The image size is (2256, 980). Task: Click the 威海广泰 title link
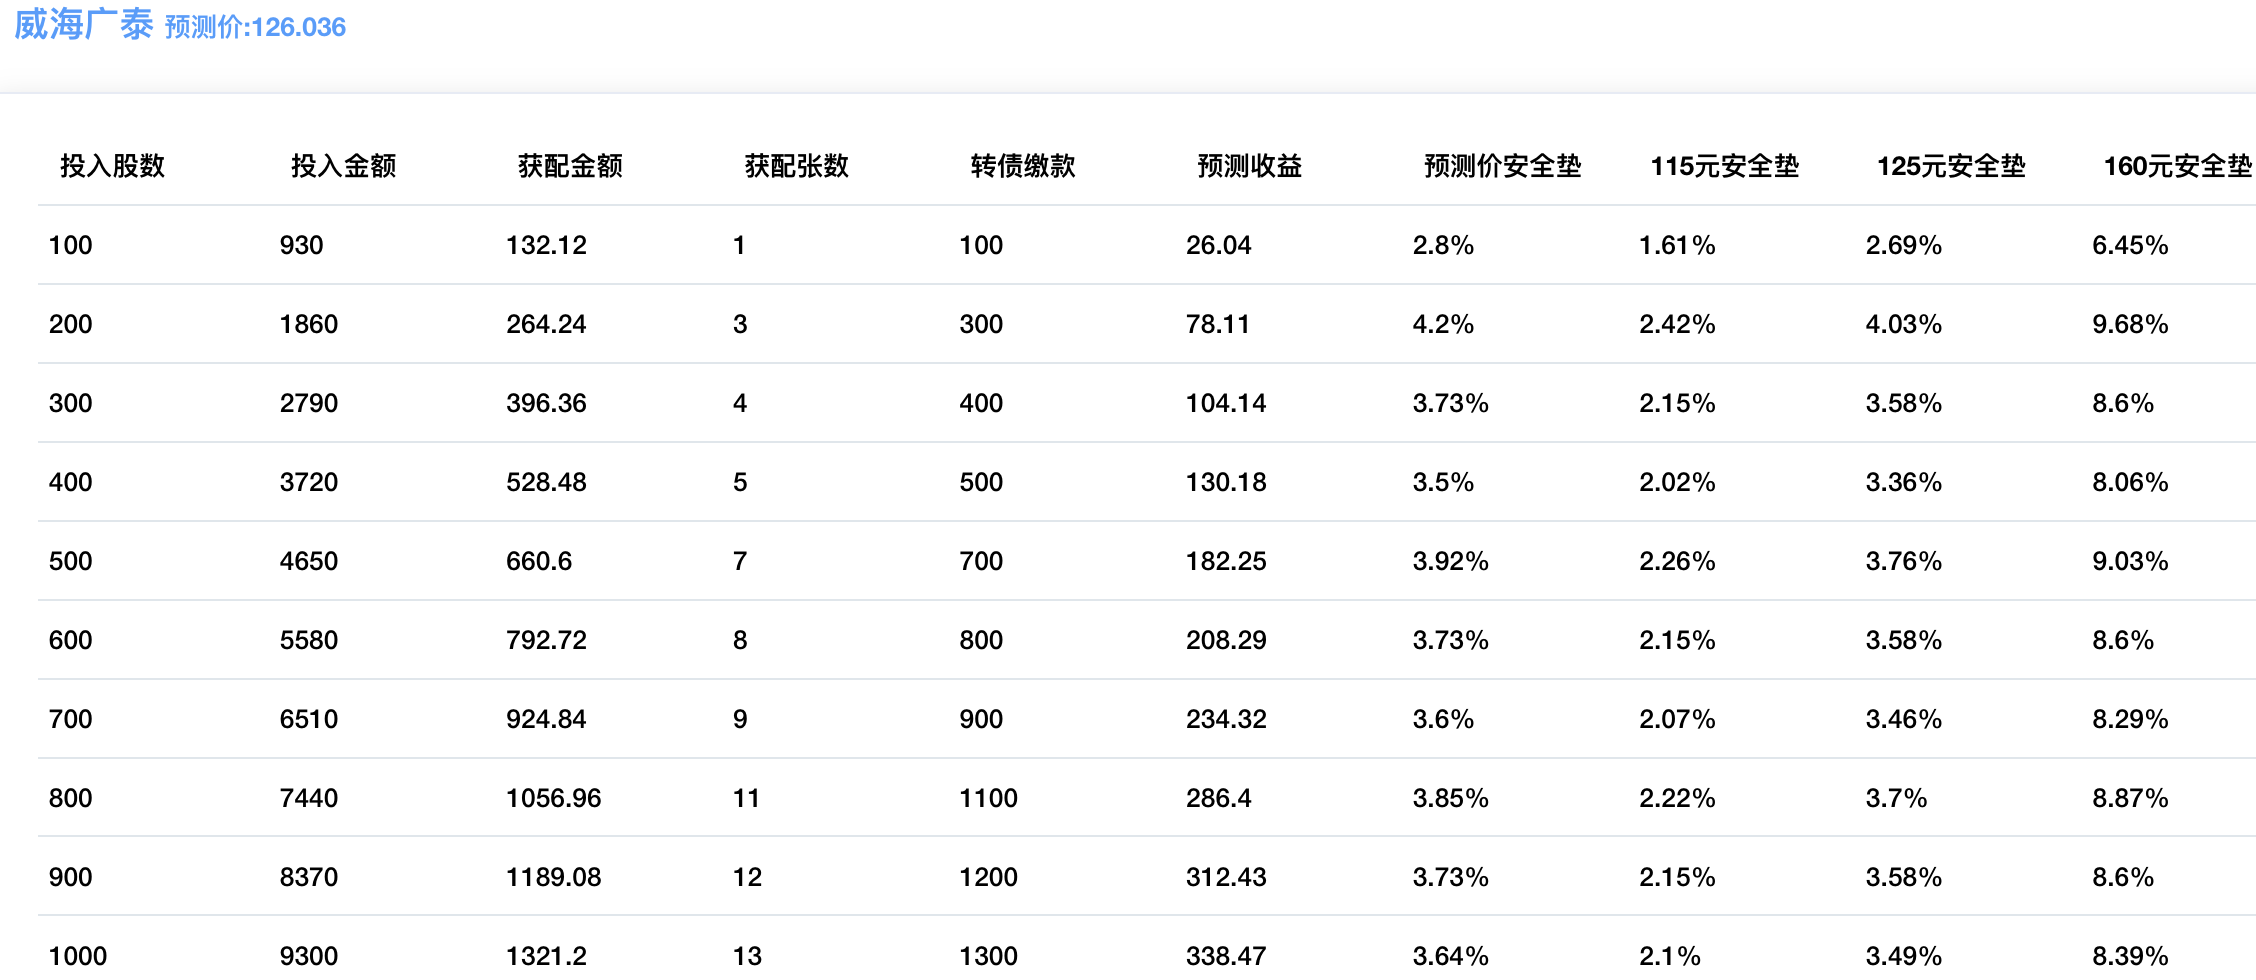pyautogui.click(x=83, y=25)
